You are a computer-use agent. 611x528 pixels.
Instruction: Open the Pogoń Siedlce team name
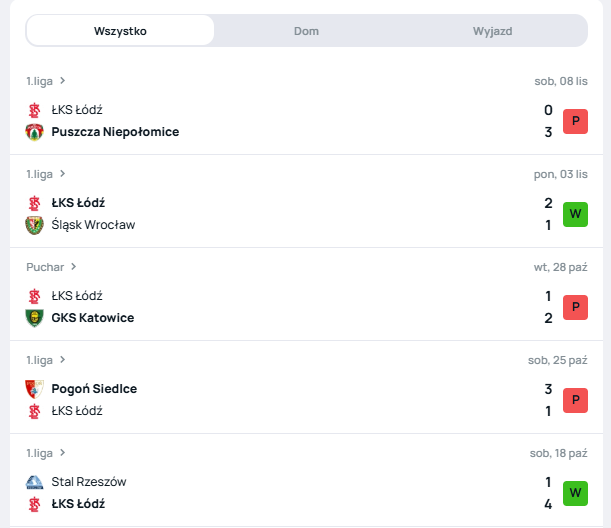click(94, 389)
